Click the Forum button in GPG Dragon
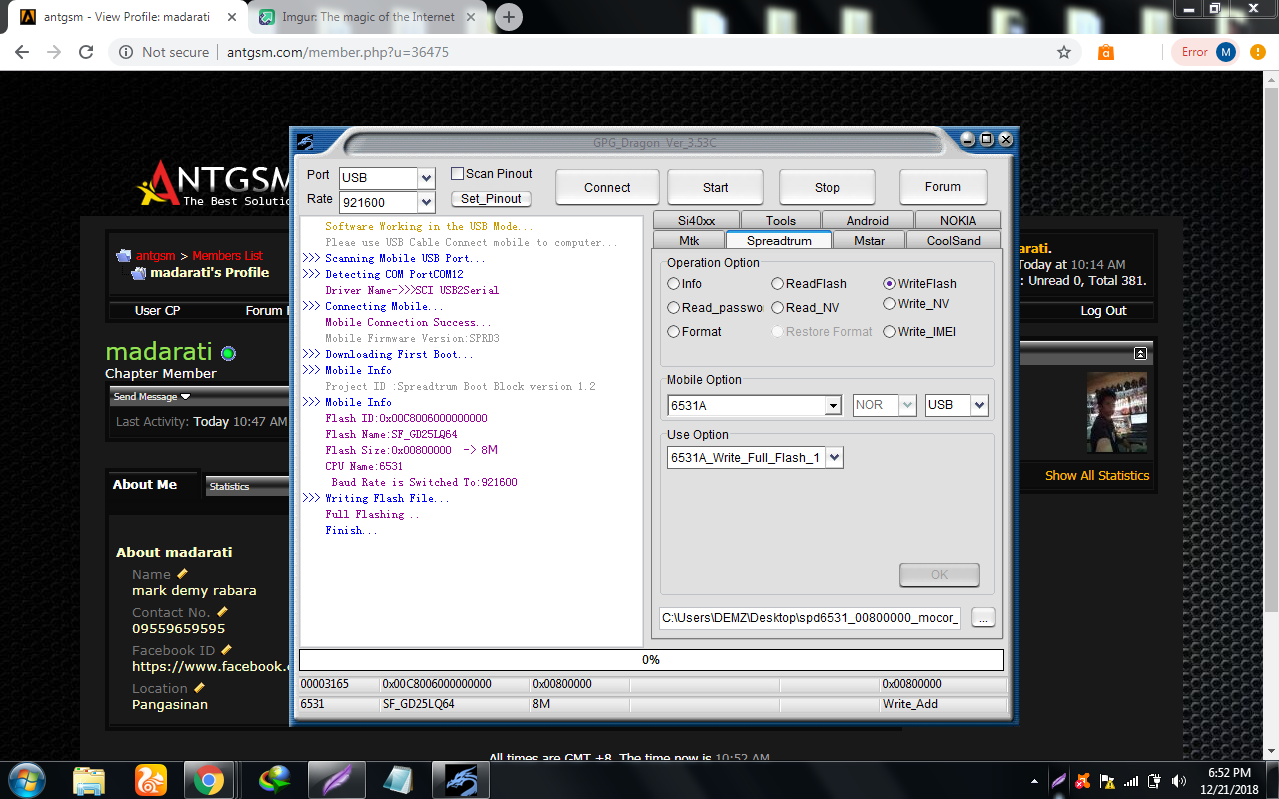The height and width of the screenshot is (799, 1279). click(942, 187)
